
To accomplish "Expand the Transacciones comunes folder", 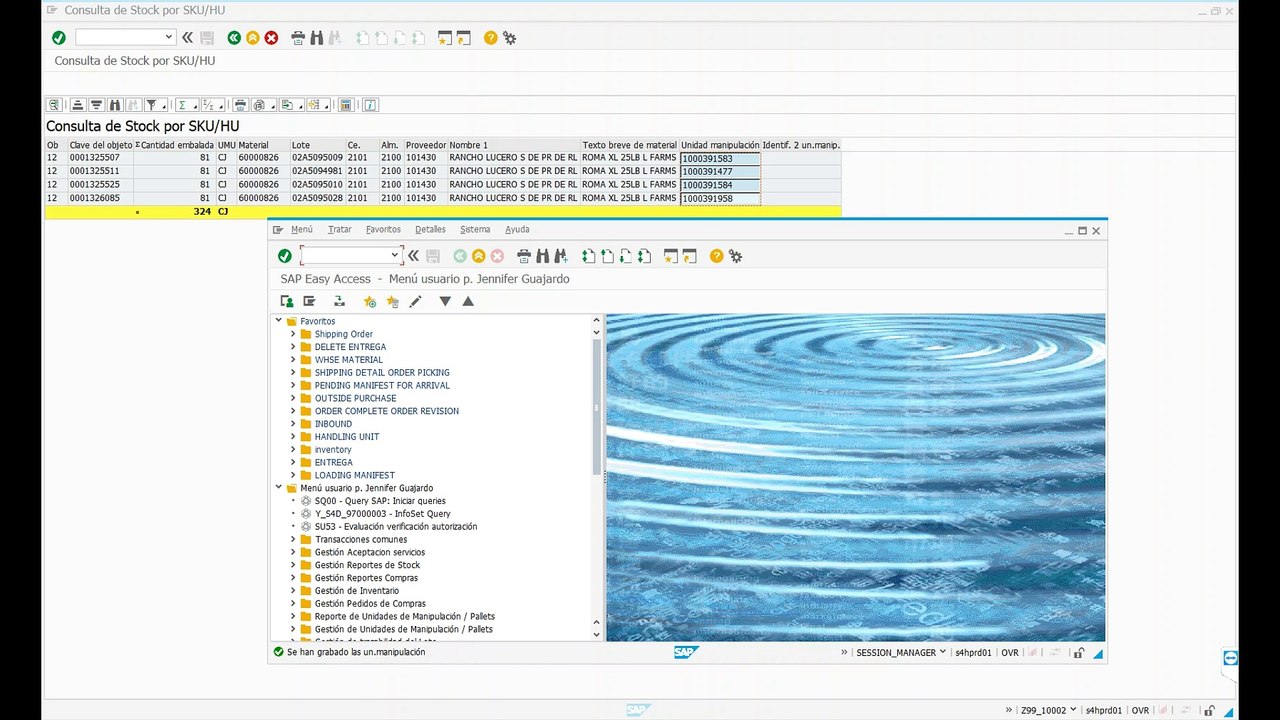I will click(293, 540).
